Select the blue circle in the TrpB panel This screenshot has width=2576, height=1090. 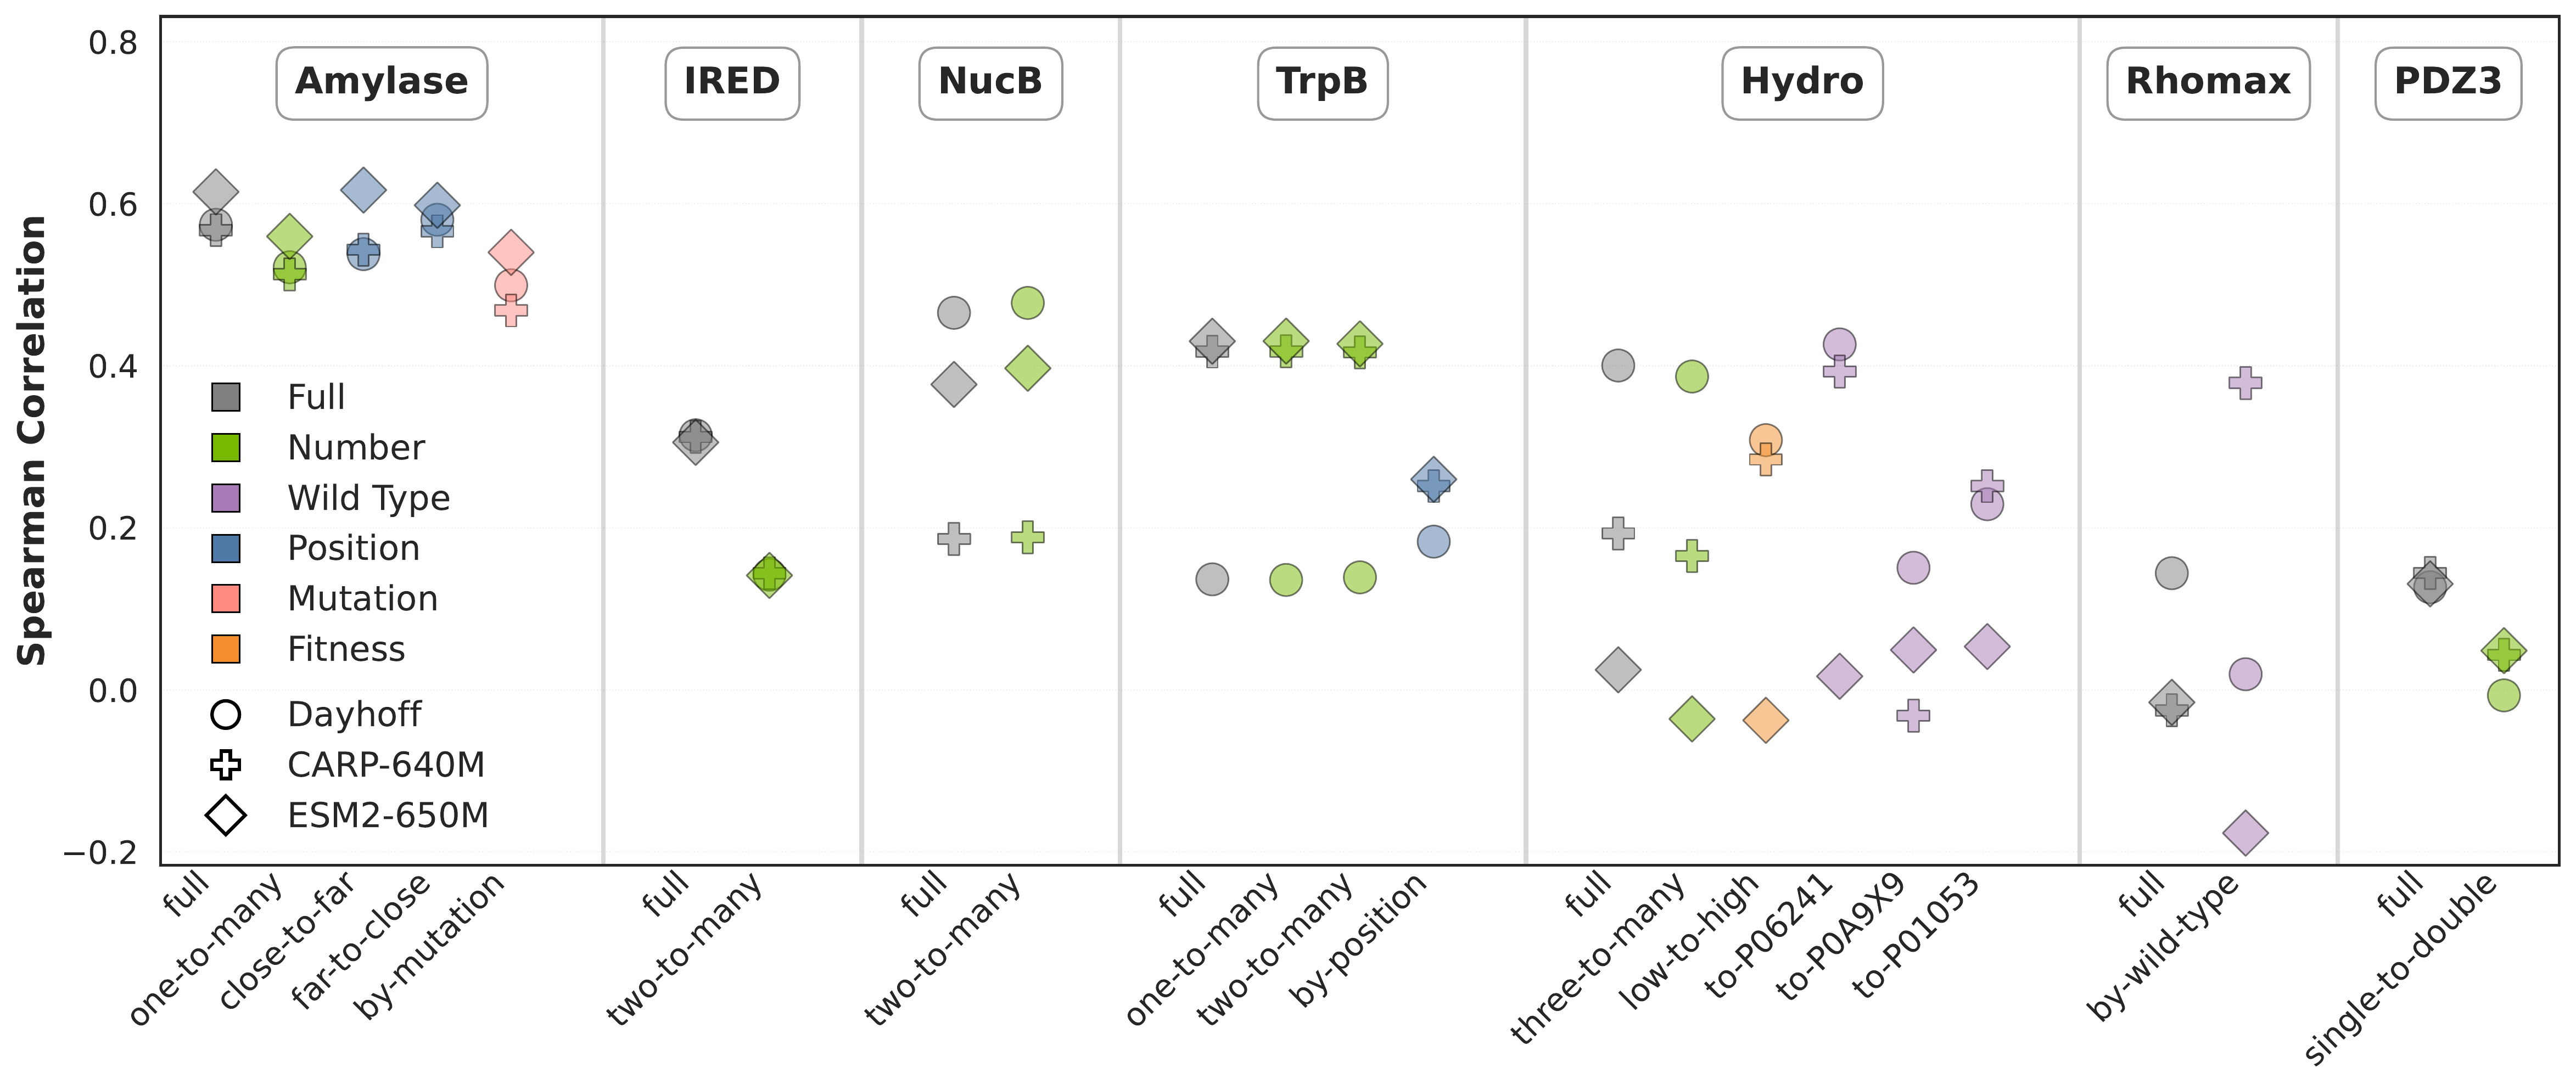(1433, 542)
